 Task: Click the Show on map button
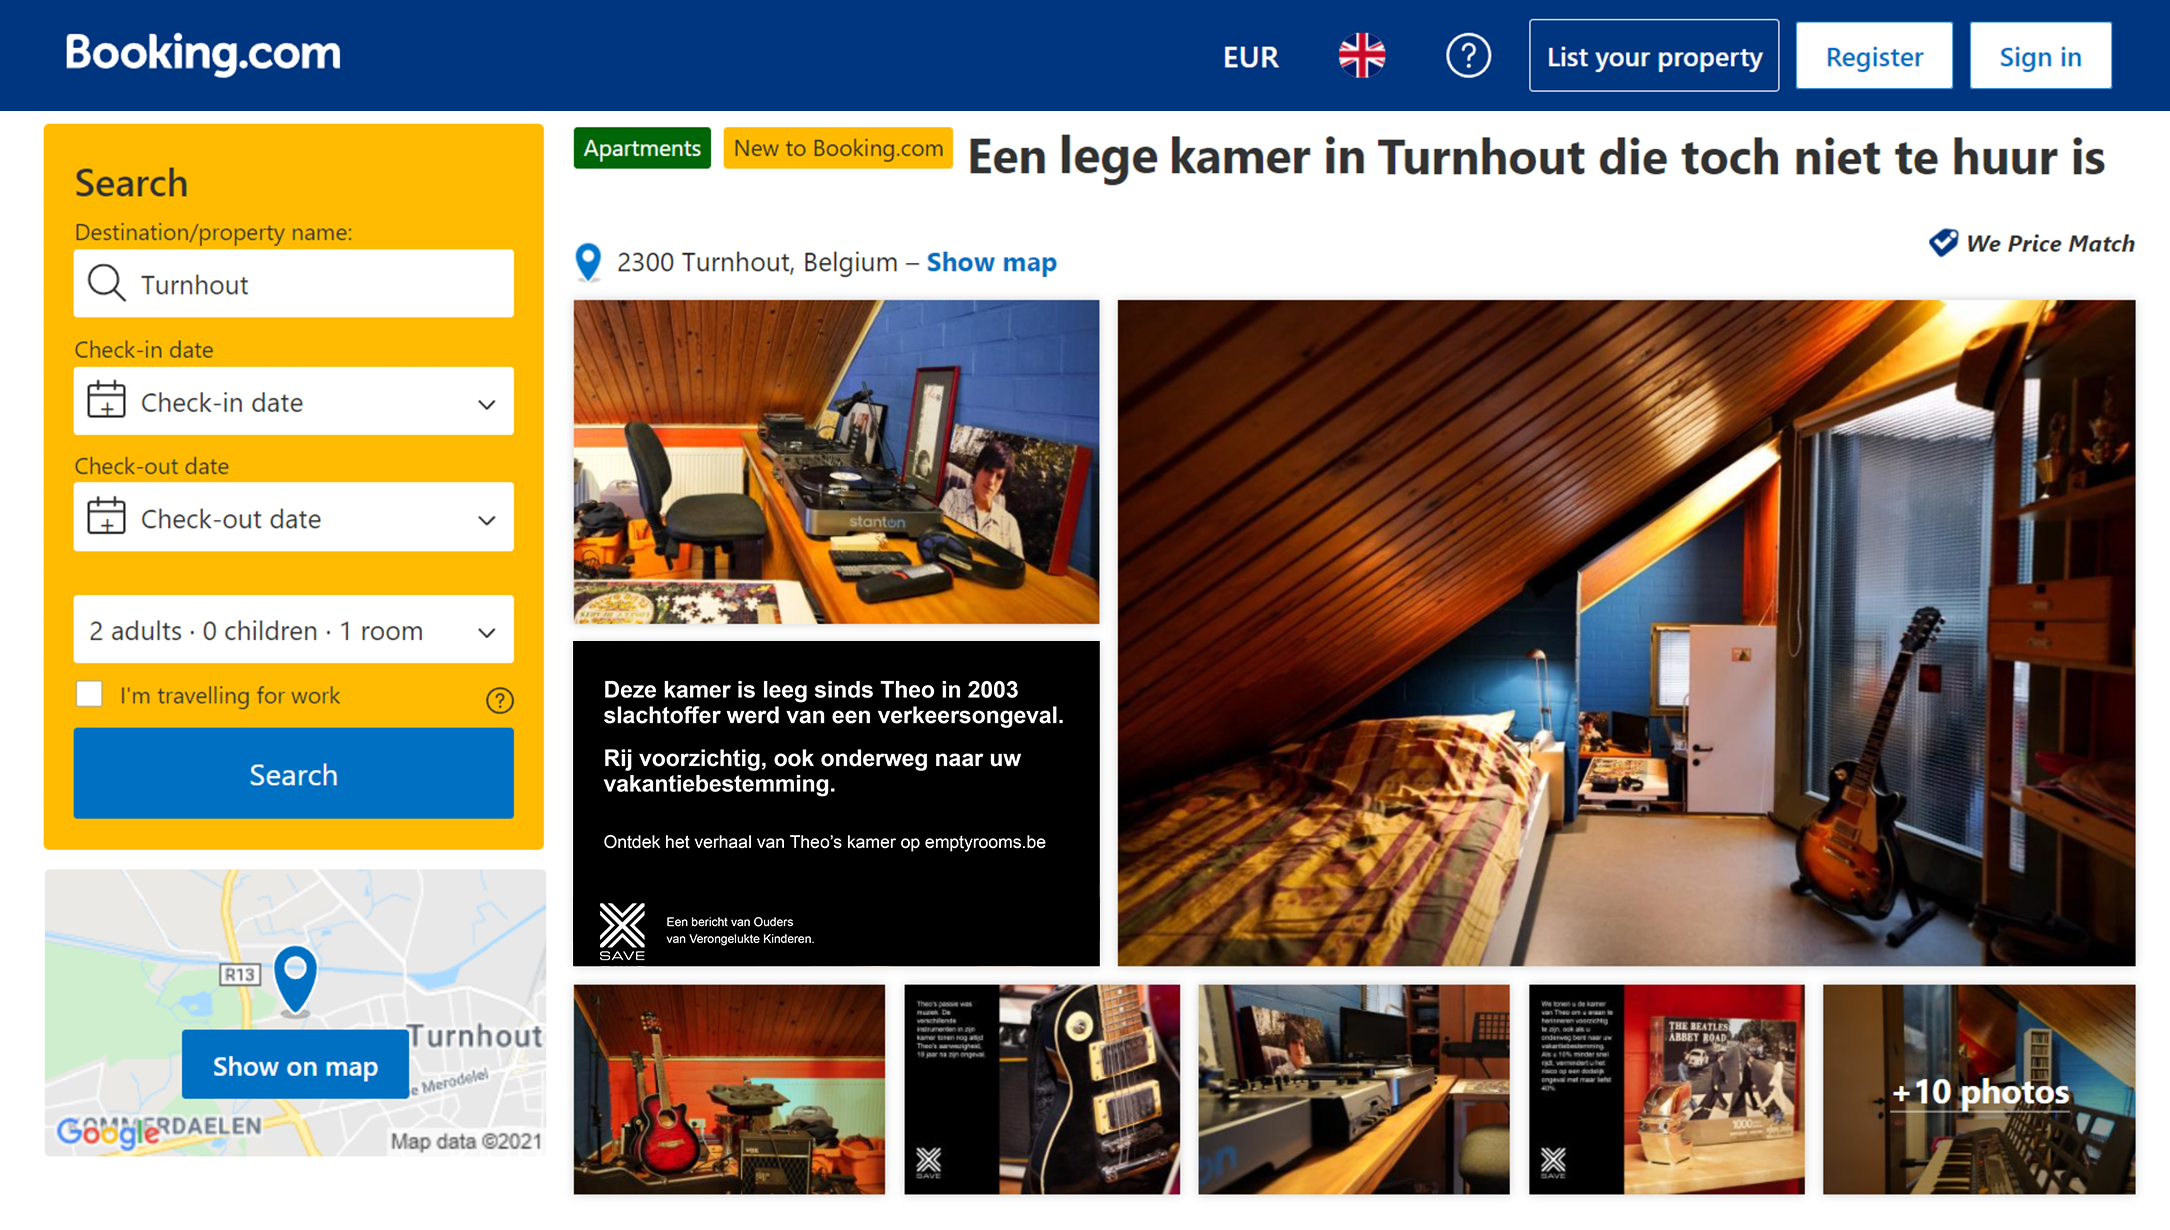pos(295,1065)
